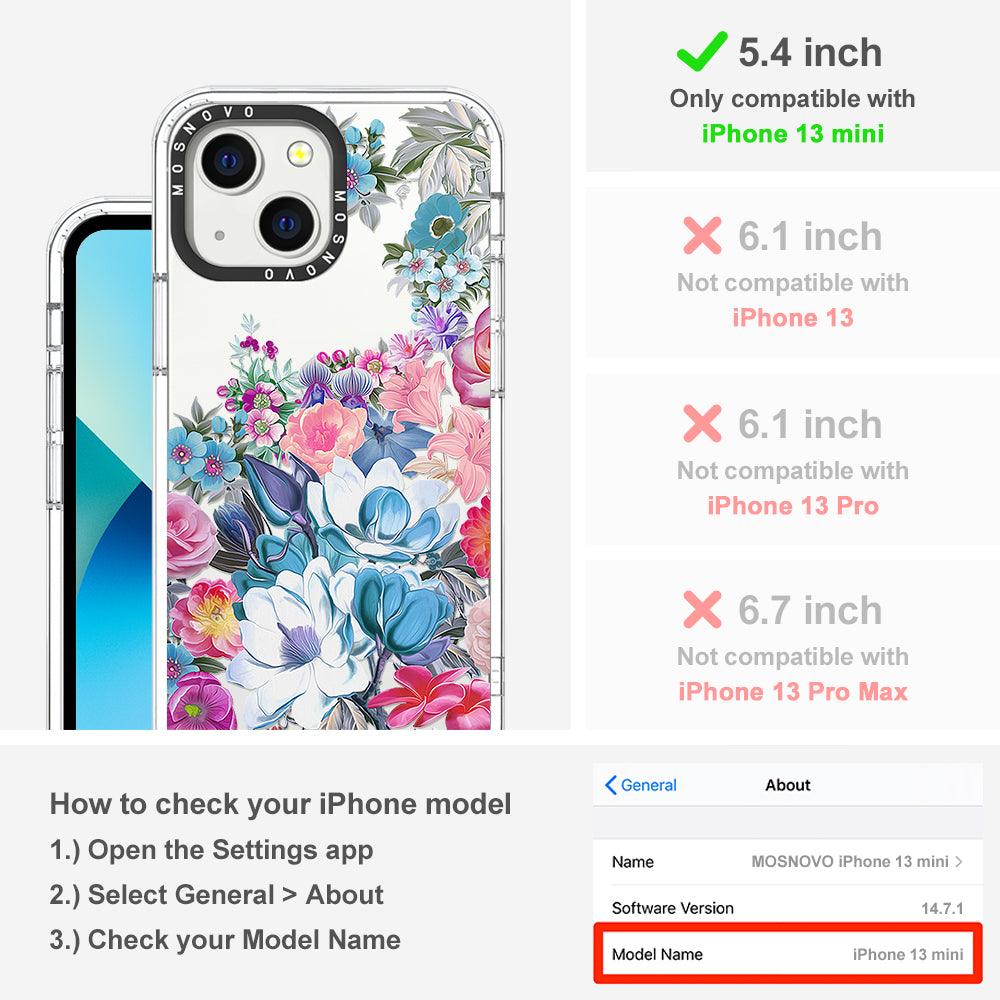Image resolution: width=1000 pixels, height=1000 pixels.
Task: Click the camera flash on the phone
Action: click(x=300, y=154)
